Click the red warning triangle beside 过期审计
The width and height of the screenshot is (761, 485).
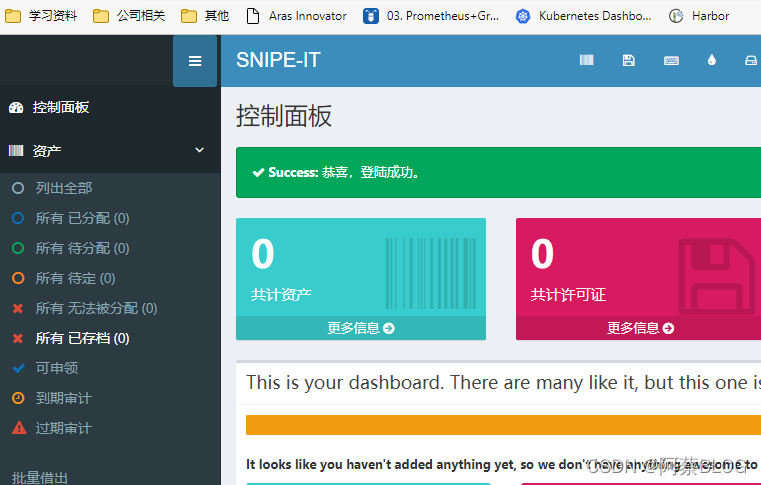[x=19, y=428]
